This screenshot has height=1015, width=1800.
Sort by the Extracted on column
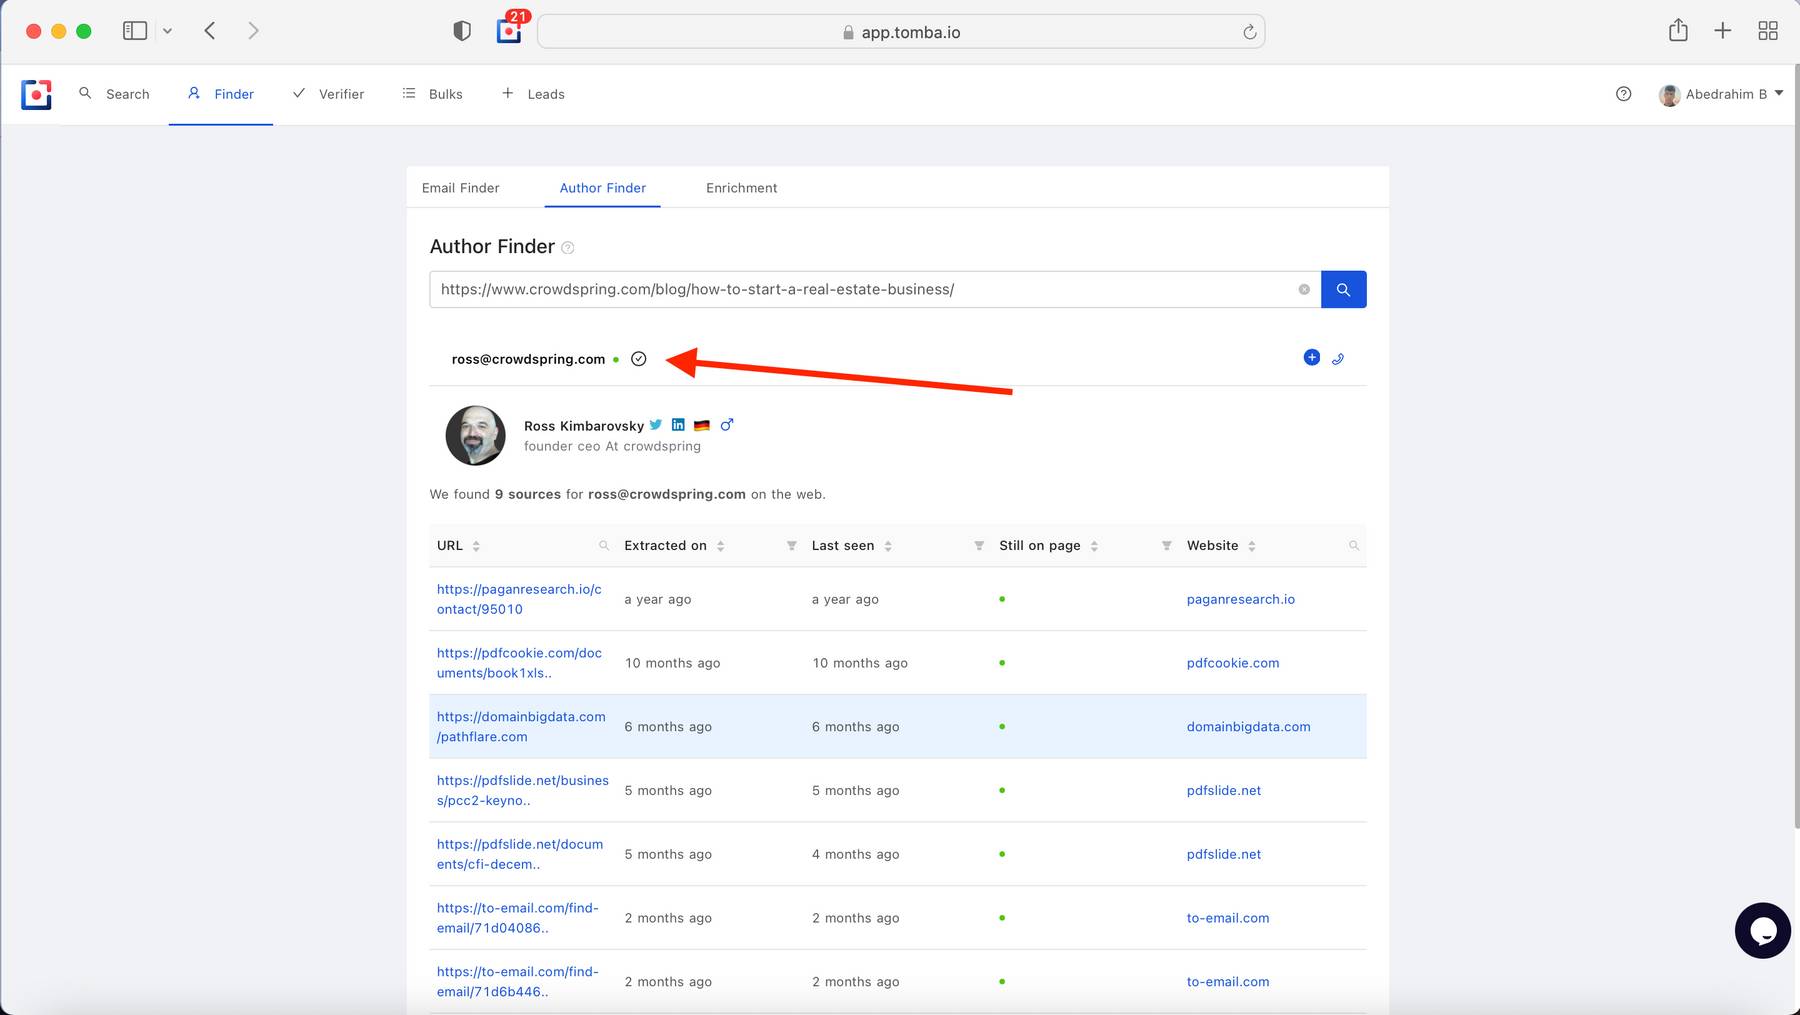pos(720,546)
